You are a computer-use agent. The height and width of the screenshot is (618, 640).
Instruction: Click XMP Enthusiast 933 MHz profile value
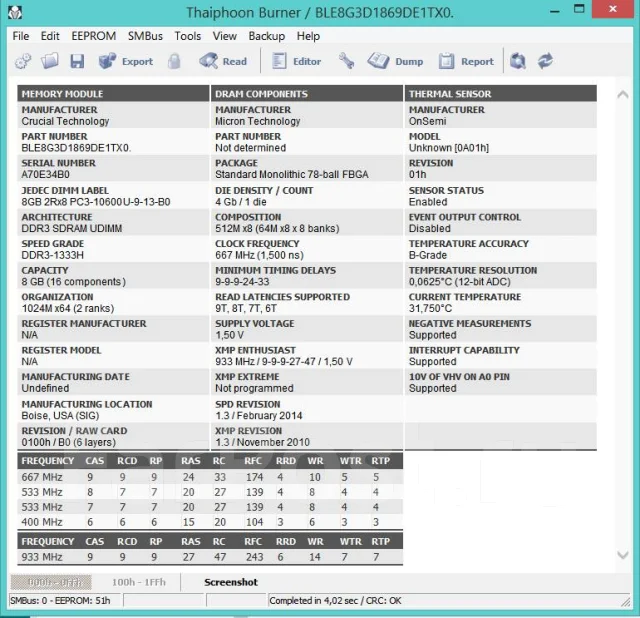(x=284, y=362)
